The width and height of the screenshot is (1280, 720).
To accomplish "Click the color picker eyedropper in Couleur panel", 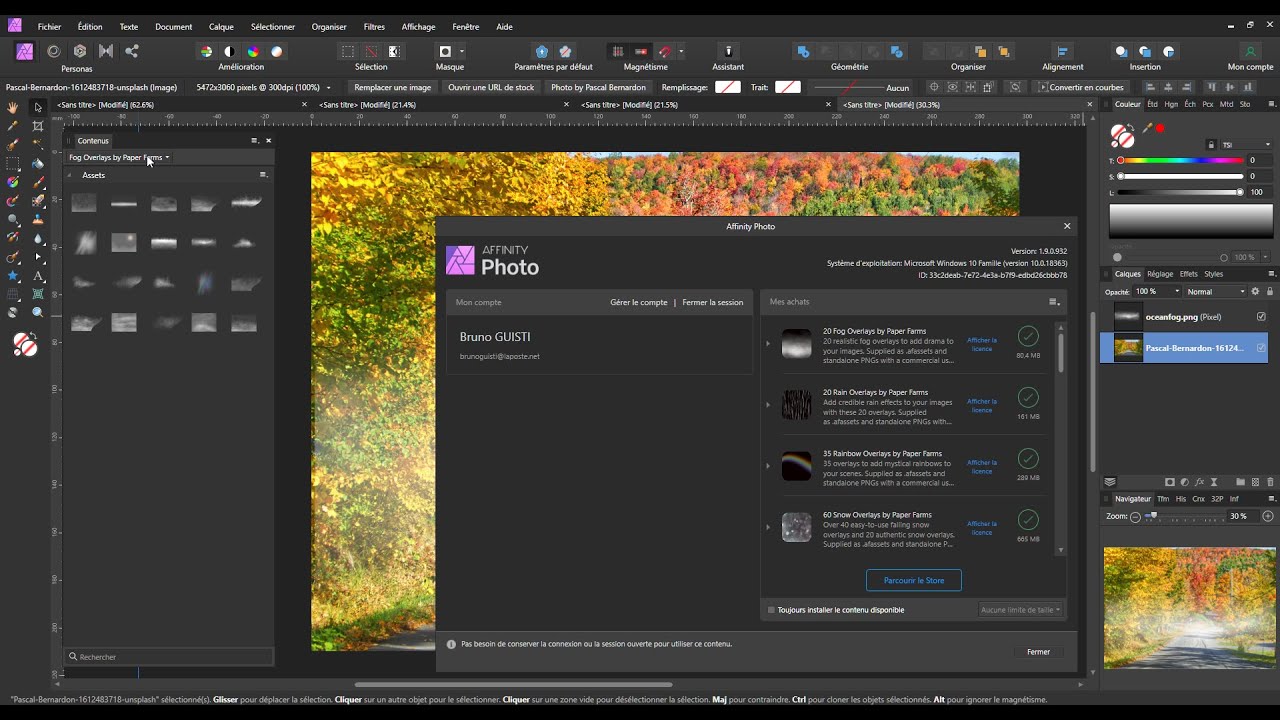I will (1147, 128).
